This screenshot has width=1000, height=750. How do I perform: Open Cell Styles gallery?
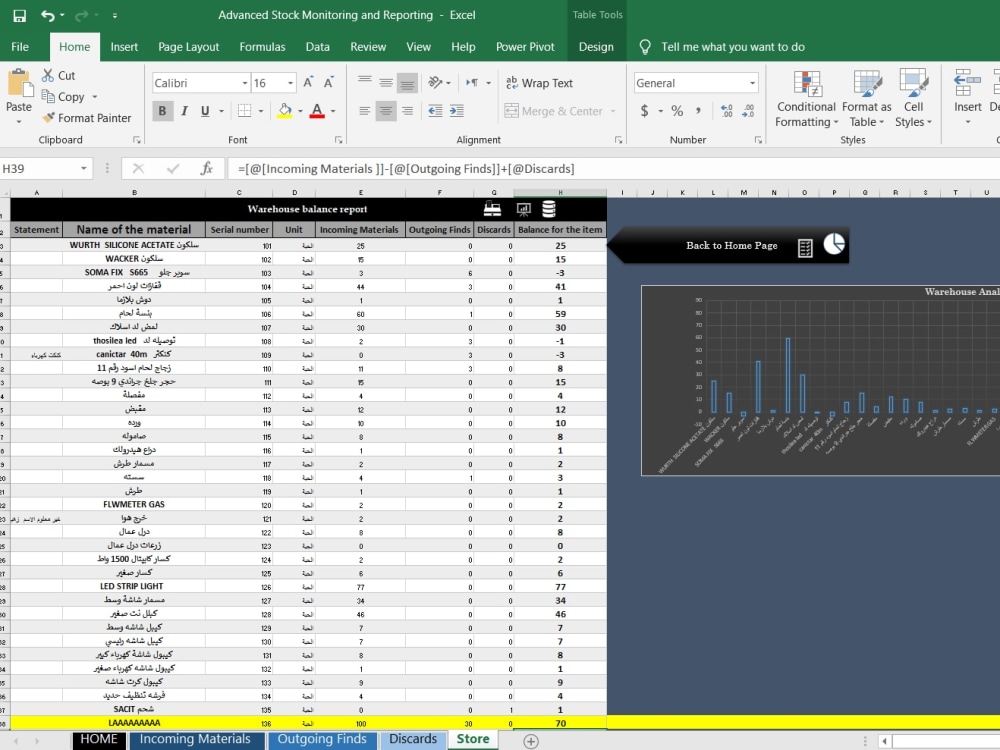[x=913, y=99]
